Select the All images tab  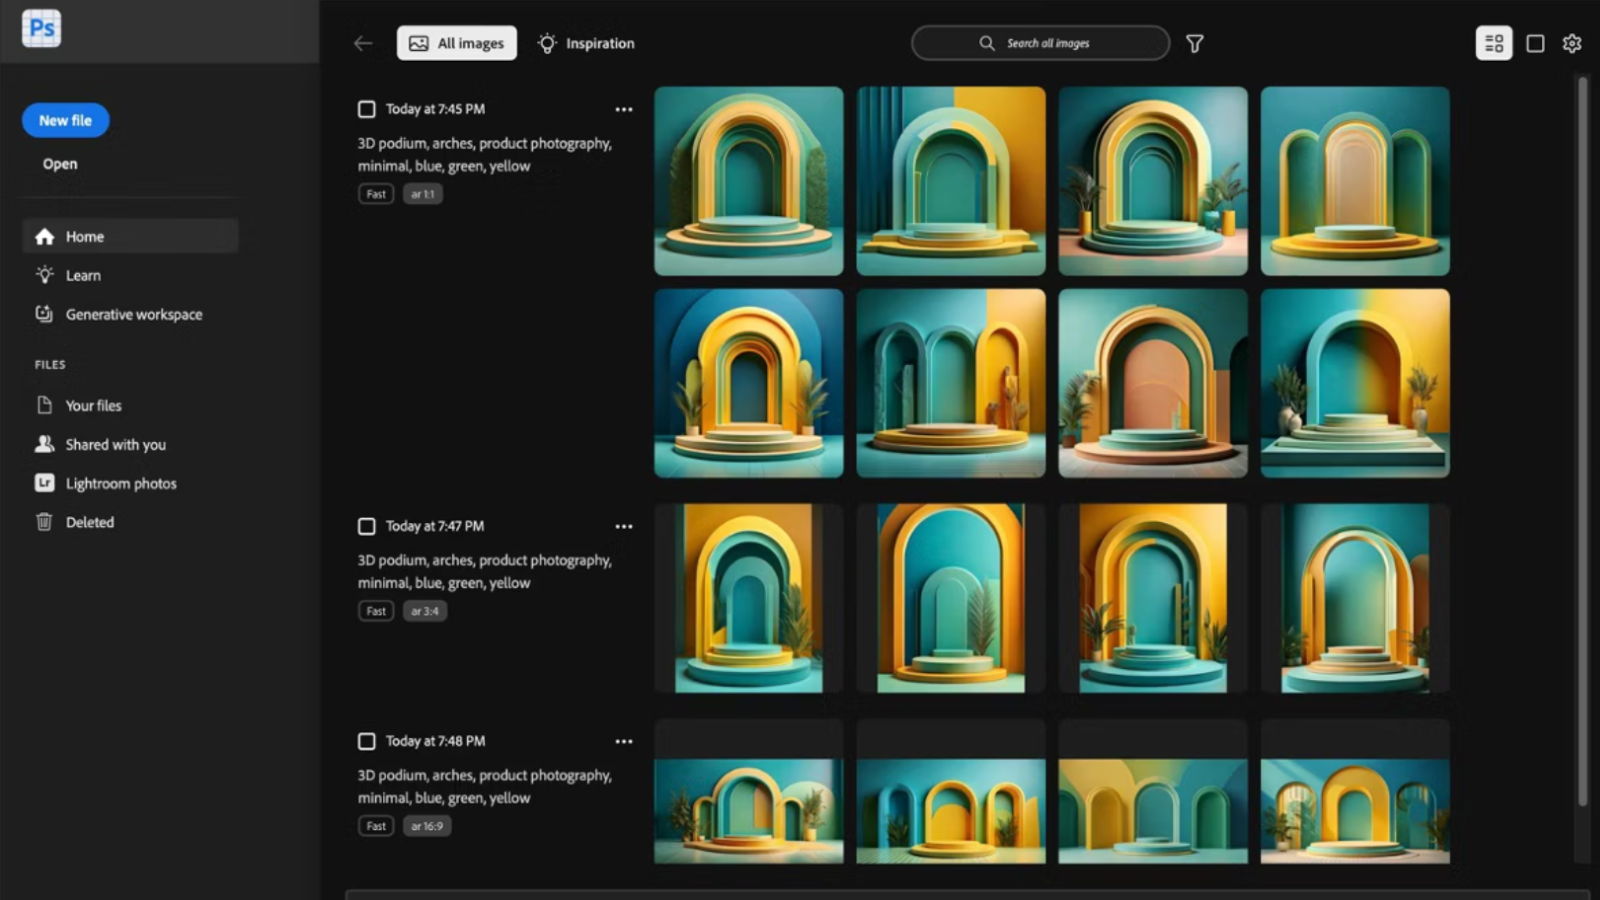[456, 43]
